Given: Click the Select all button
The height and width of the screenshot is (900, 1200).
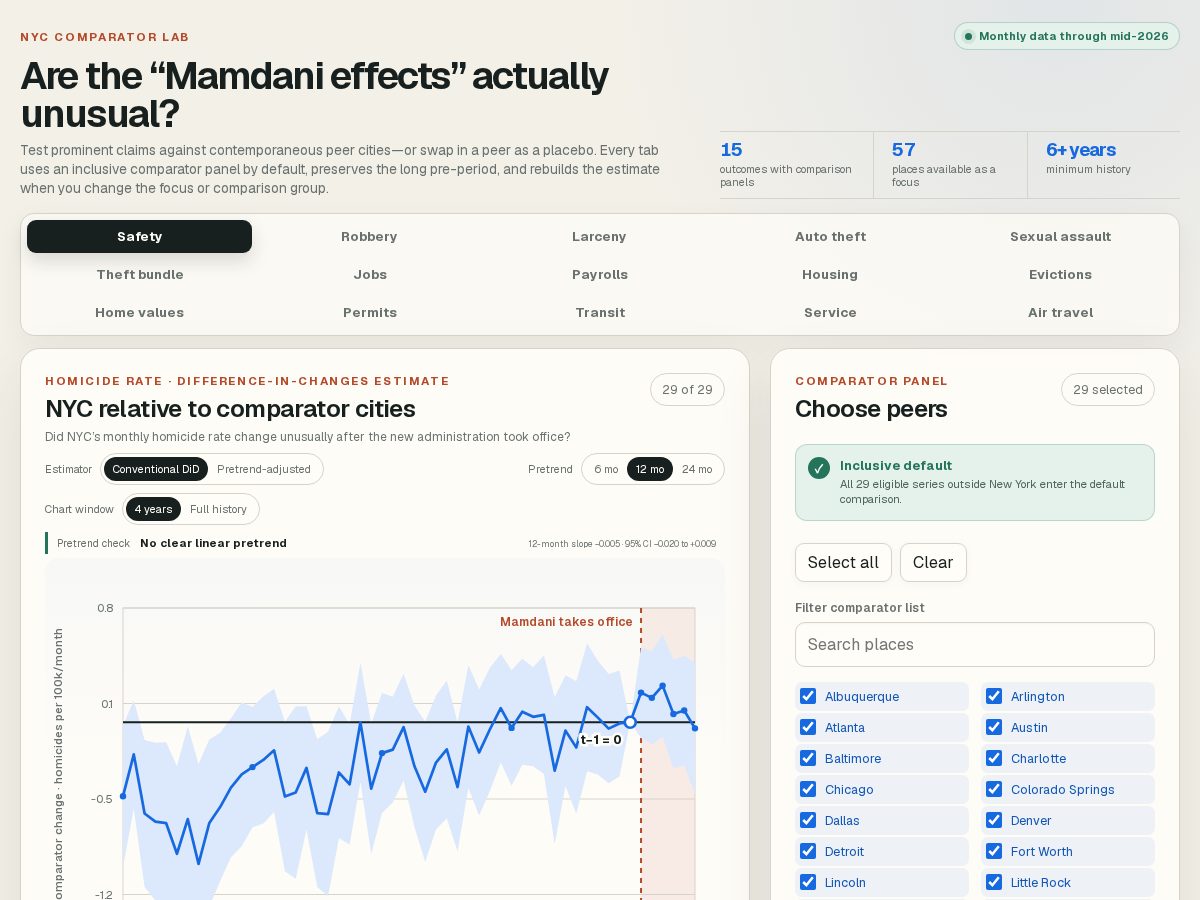Looking at the screenshot, I should [x=843, y=562].
